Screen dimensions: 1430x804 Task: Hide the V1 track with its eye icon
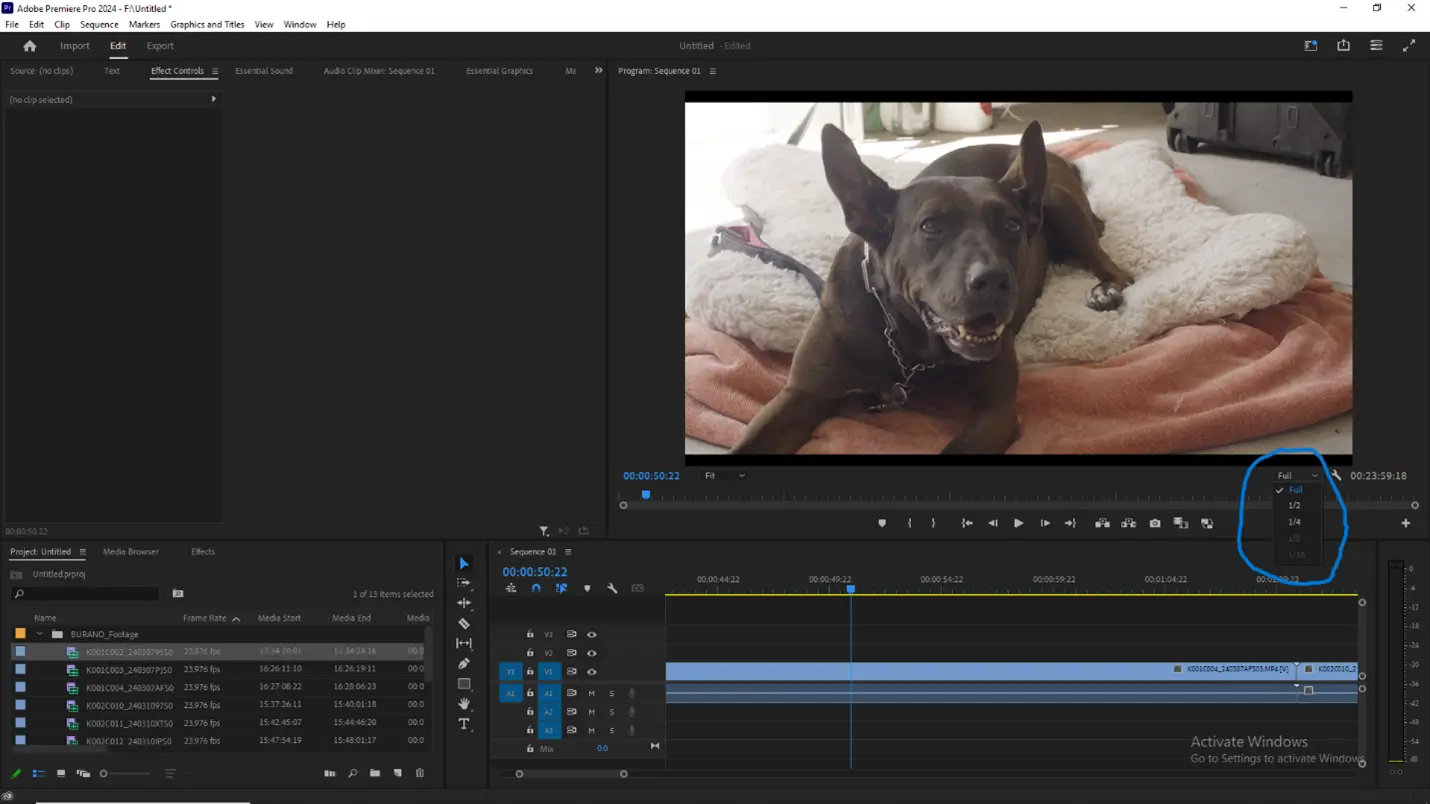point(591,672)
